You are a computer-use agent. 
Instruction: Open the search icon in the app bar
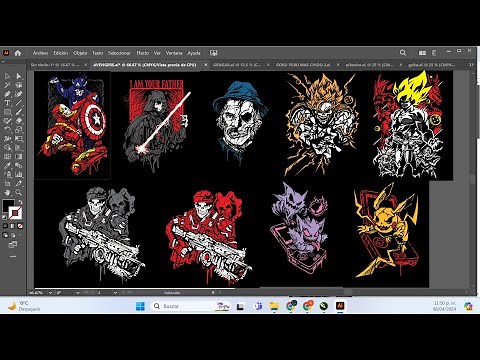coord(403,53)
